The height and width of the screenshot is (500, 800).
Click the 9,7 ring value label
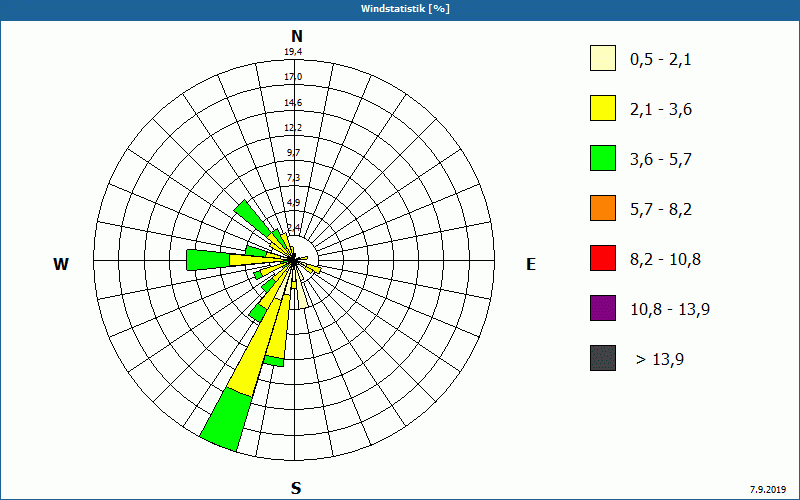pyautogui.click(x=293, y=153)
